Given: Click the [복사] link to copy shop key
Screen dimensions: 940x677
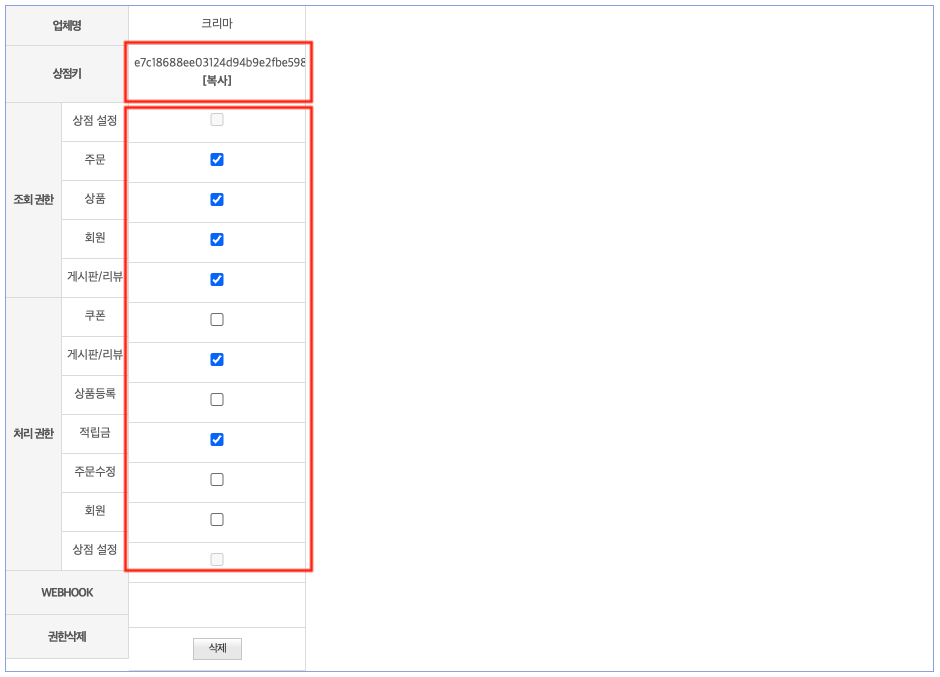Looking at the screenshot, I should point(217,80).
